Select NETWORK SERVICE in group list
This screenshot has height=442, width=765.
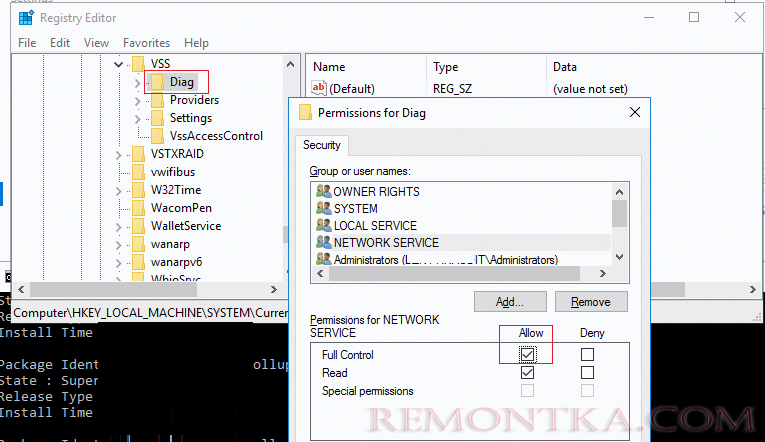pyautogui.click(x=461, y=242)
